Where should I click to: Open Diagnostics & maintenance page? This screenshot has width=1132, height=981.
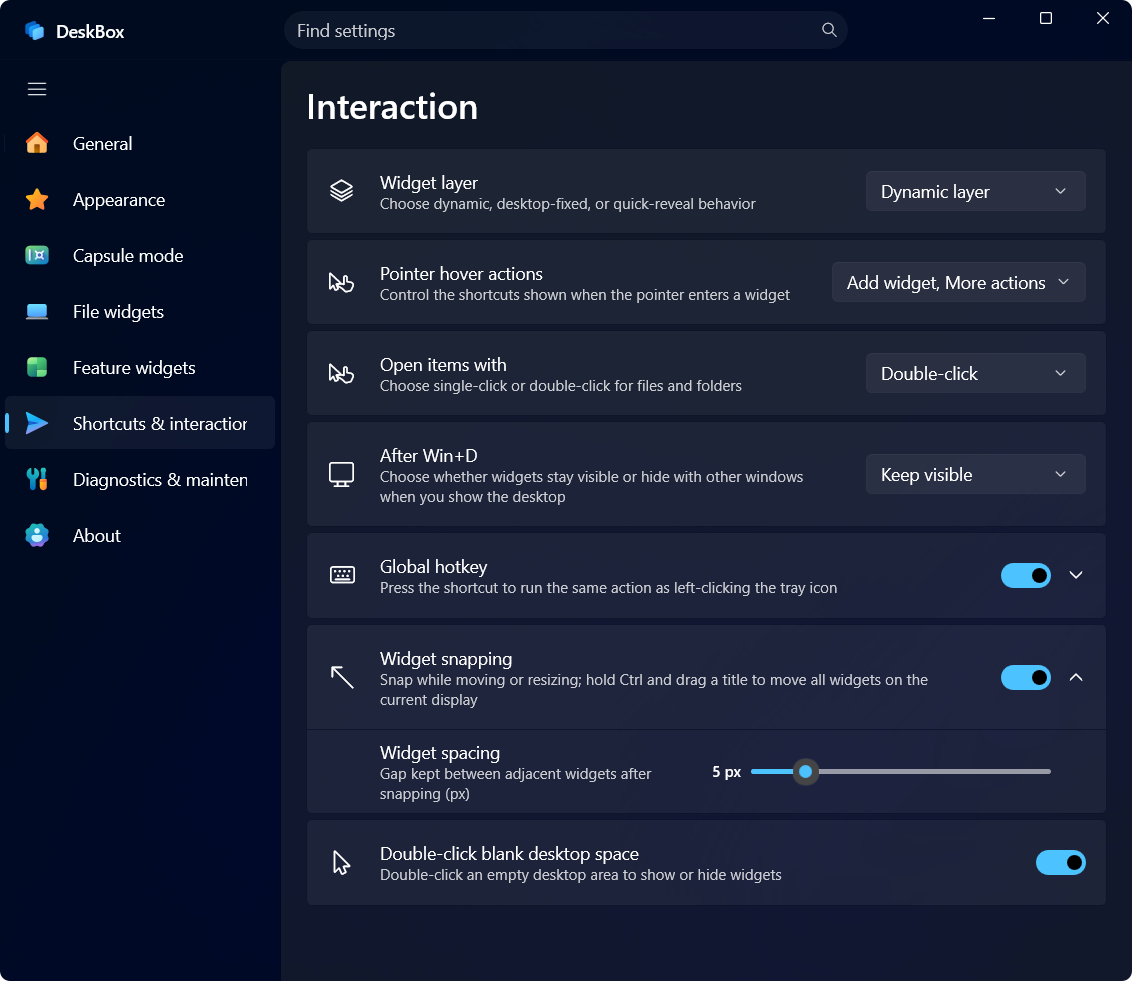(140, 479)
